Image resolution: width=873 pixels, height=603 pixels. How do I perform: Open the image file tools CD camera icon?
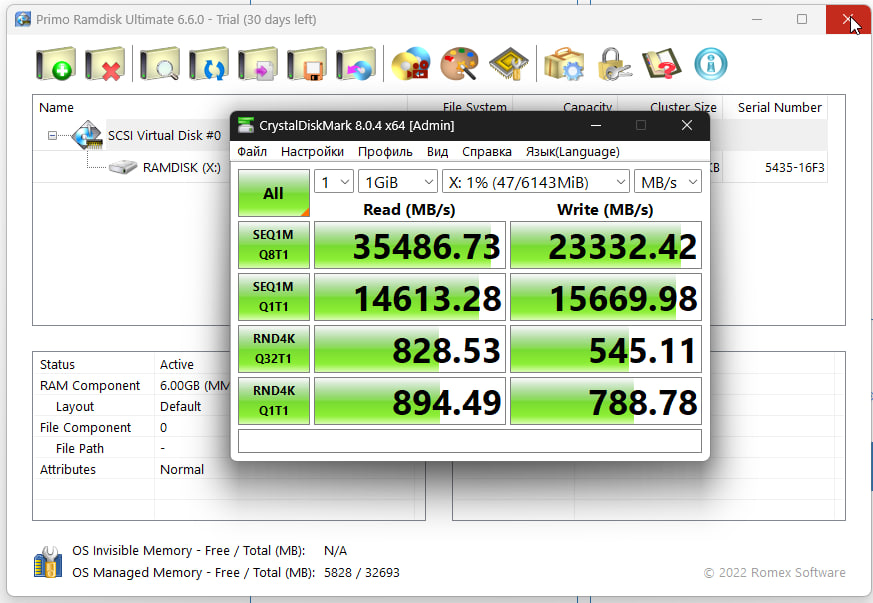click(x=411, y=63)
